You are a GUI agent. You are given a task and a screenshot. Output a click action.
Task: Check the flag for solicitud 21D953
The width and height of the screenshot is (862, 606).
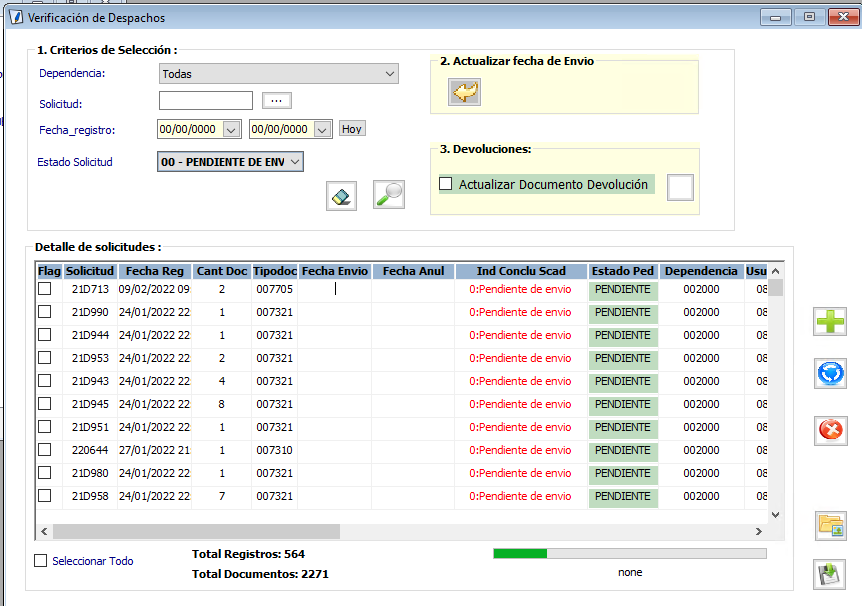(45, 358)
